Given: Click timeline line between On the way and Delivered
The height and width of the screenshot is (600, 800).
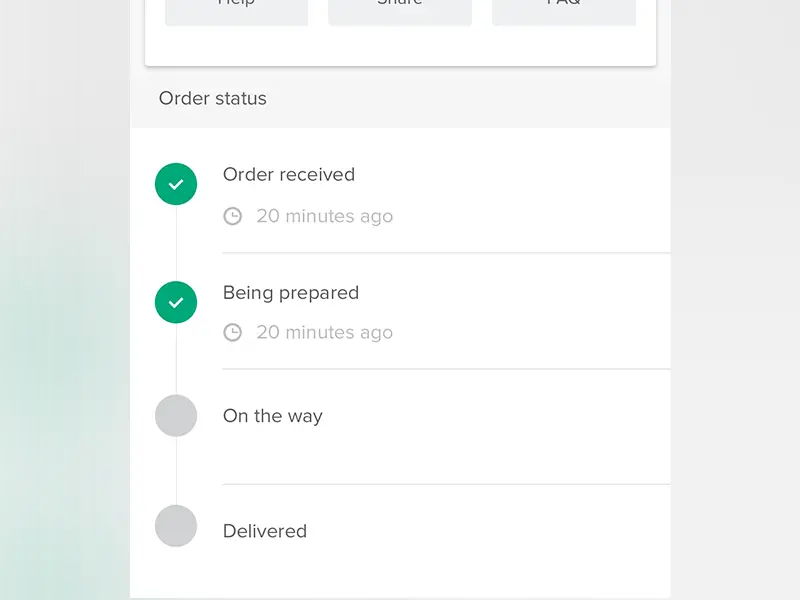Looking at the screenshot, I should (176, 471).
